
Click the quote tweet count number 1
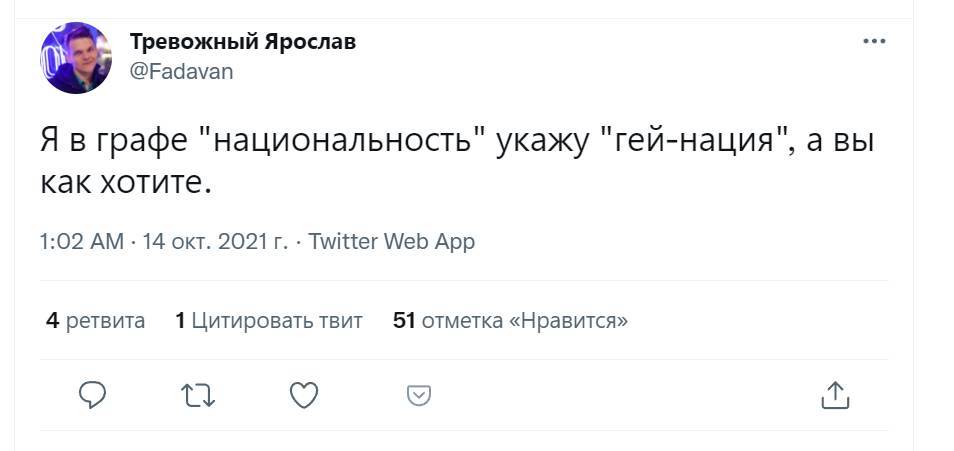pos(180,321)
